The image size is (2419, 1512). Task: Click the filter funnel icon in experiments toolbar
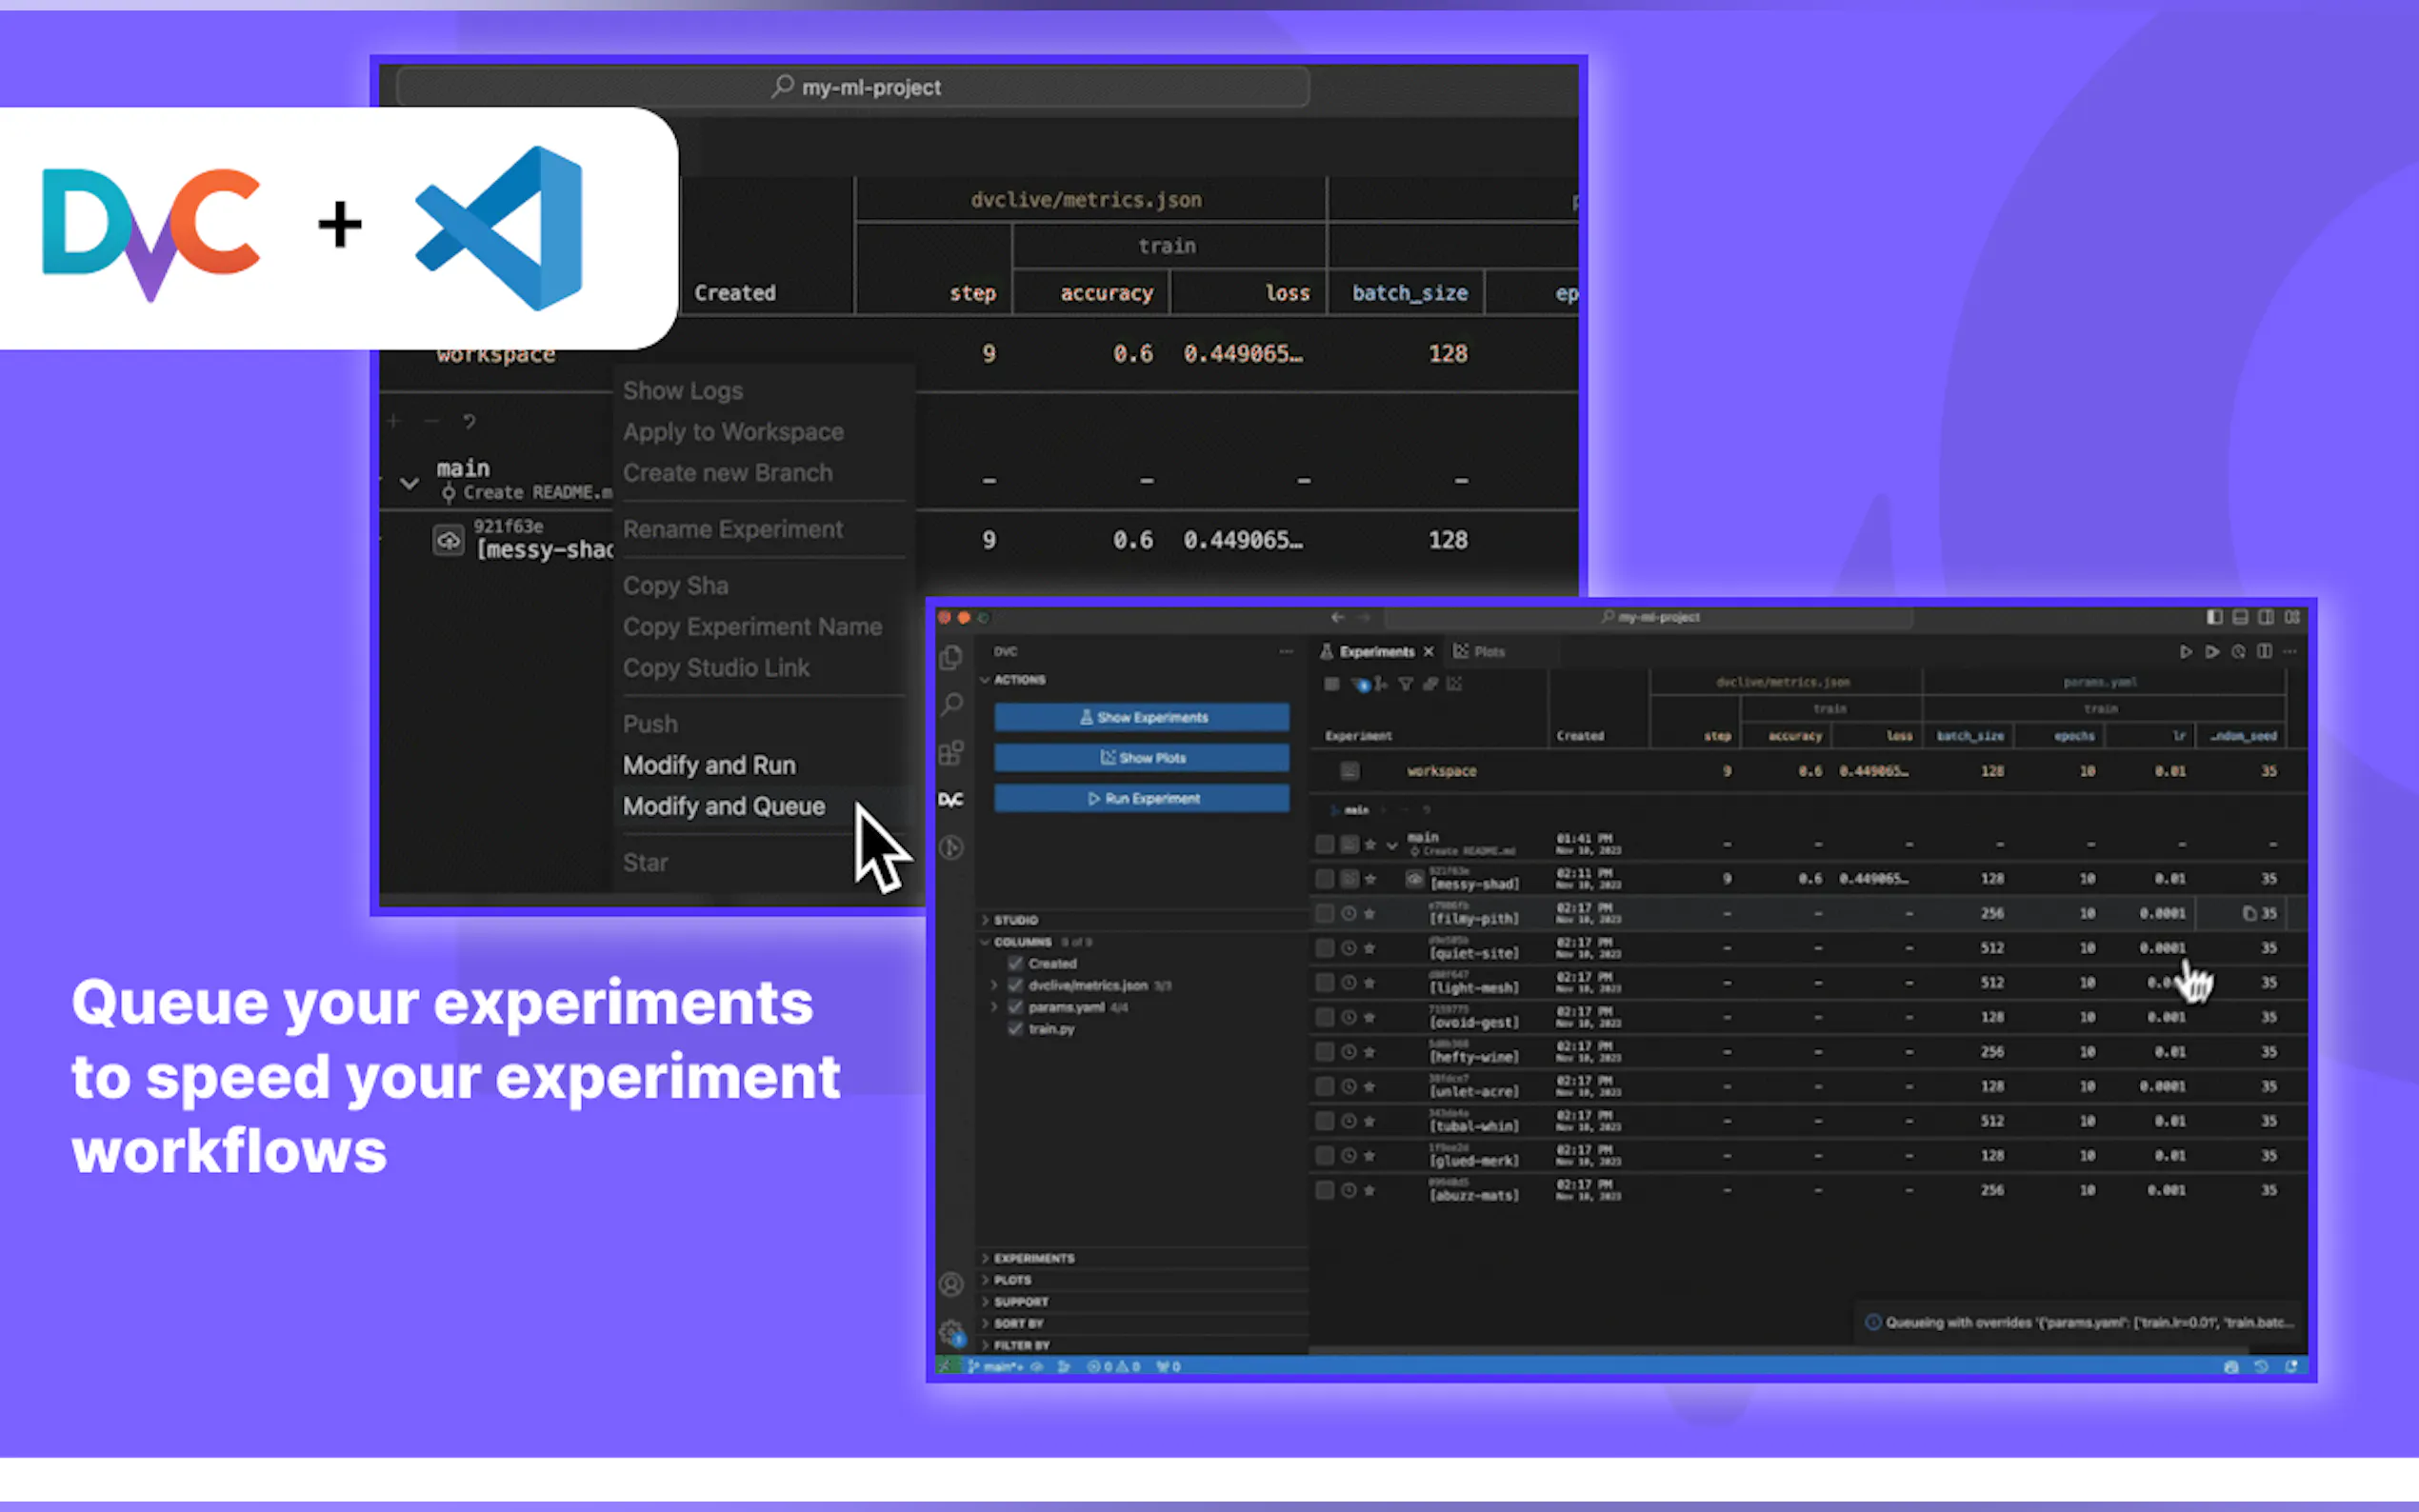[1406, 684]
